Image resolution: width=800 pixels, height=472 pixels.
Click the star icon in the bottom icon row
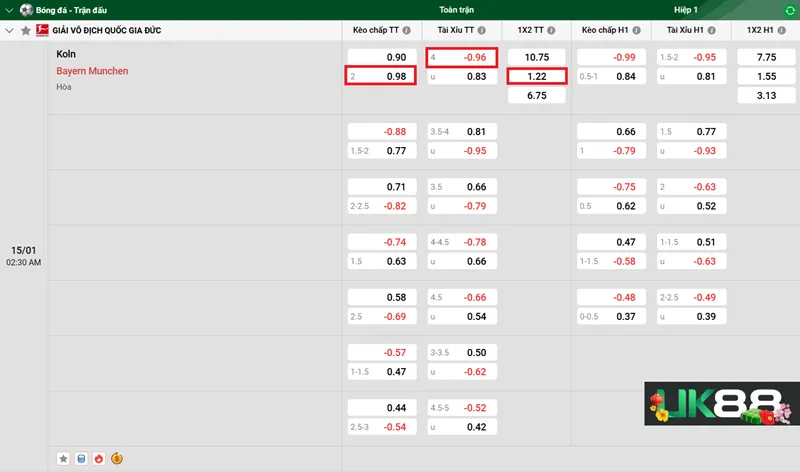coord(64,458)
